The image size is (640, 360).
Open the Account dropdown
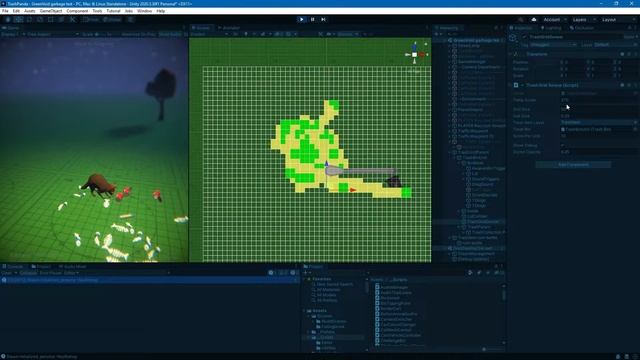pyautogui.click(x=554, y=20)
